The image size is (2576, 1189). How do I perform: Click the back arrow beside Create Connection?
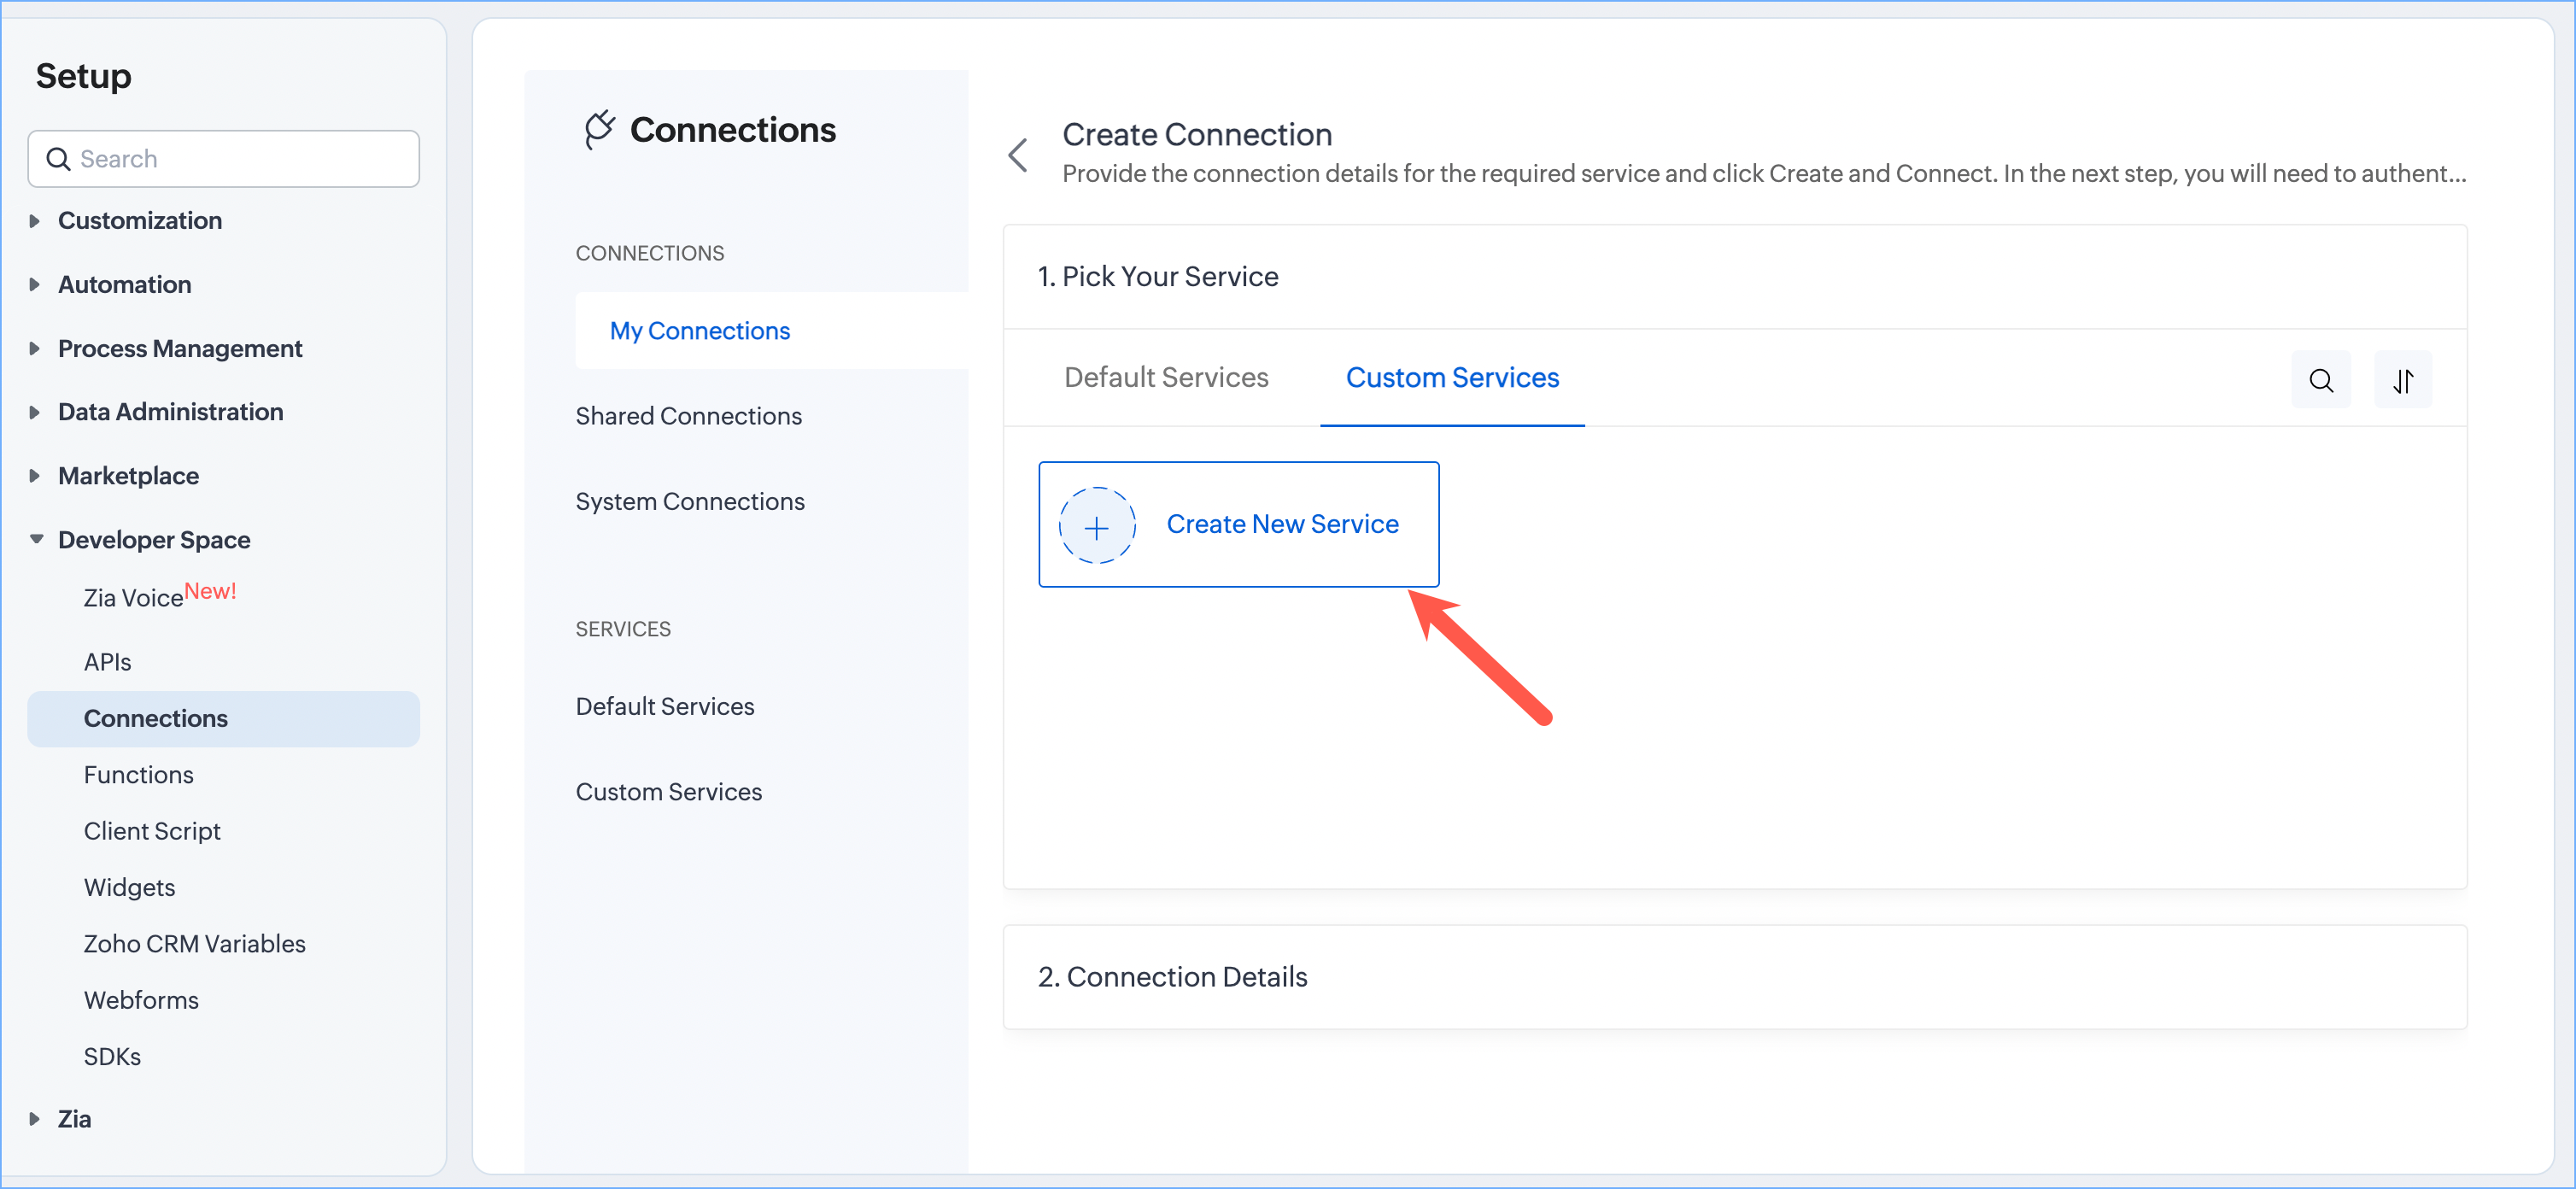[x=1018, y=155]
